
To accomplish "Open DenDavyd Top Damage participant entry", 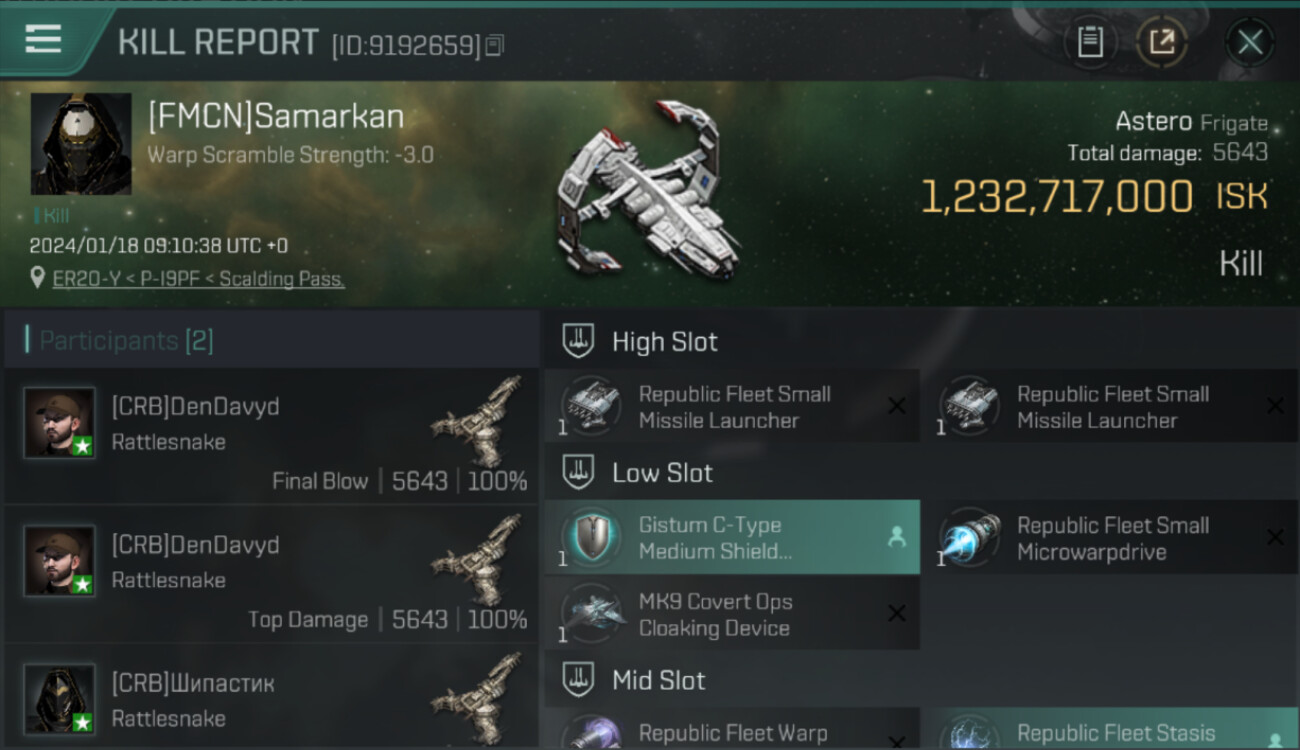I will tap(271, 574).
